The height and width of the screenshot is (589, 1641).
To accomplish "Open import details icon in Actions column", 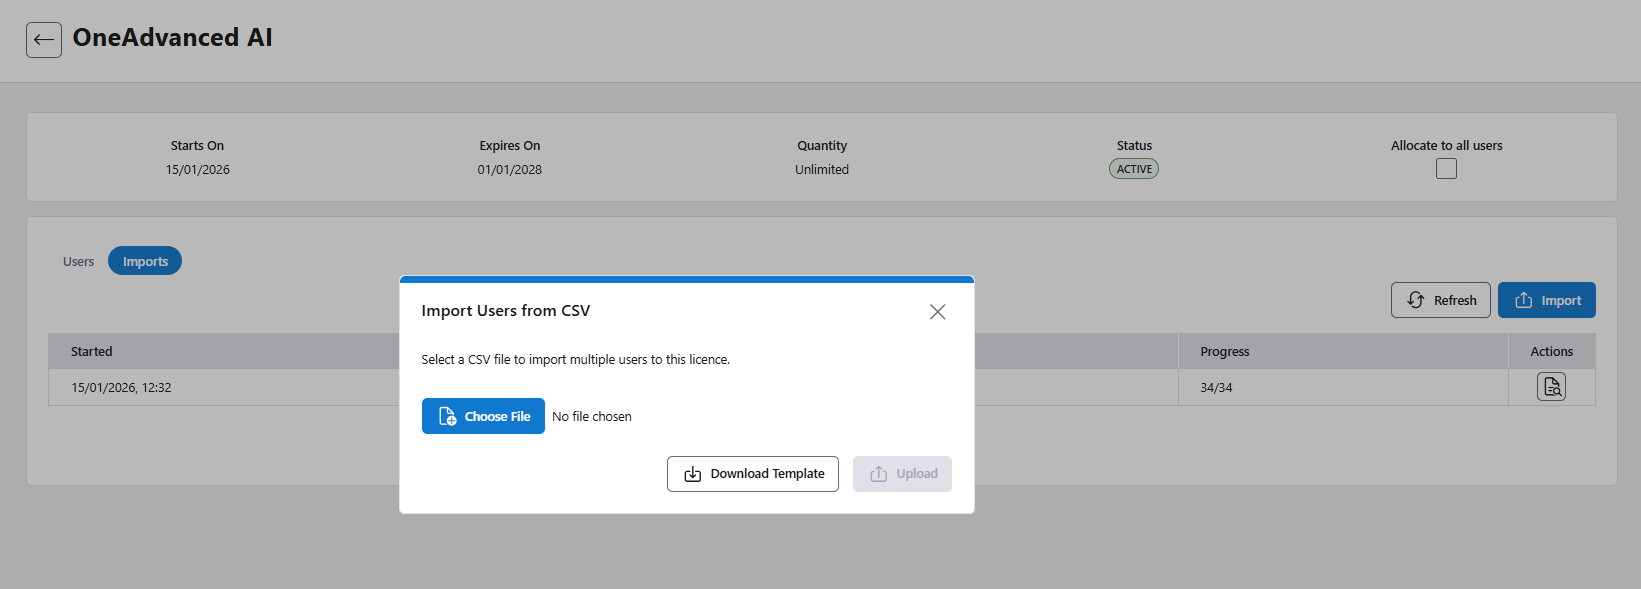I will pyautogui.click(x=1551, y=387).
